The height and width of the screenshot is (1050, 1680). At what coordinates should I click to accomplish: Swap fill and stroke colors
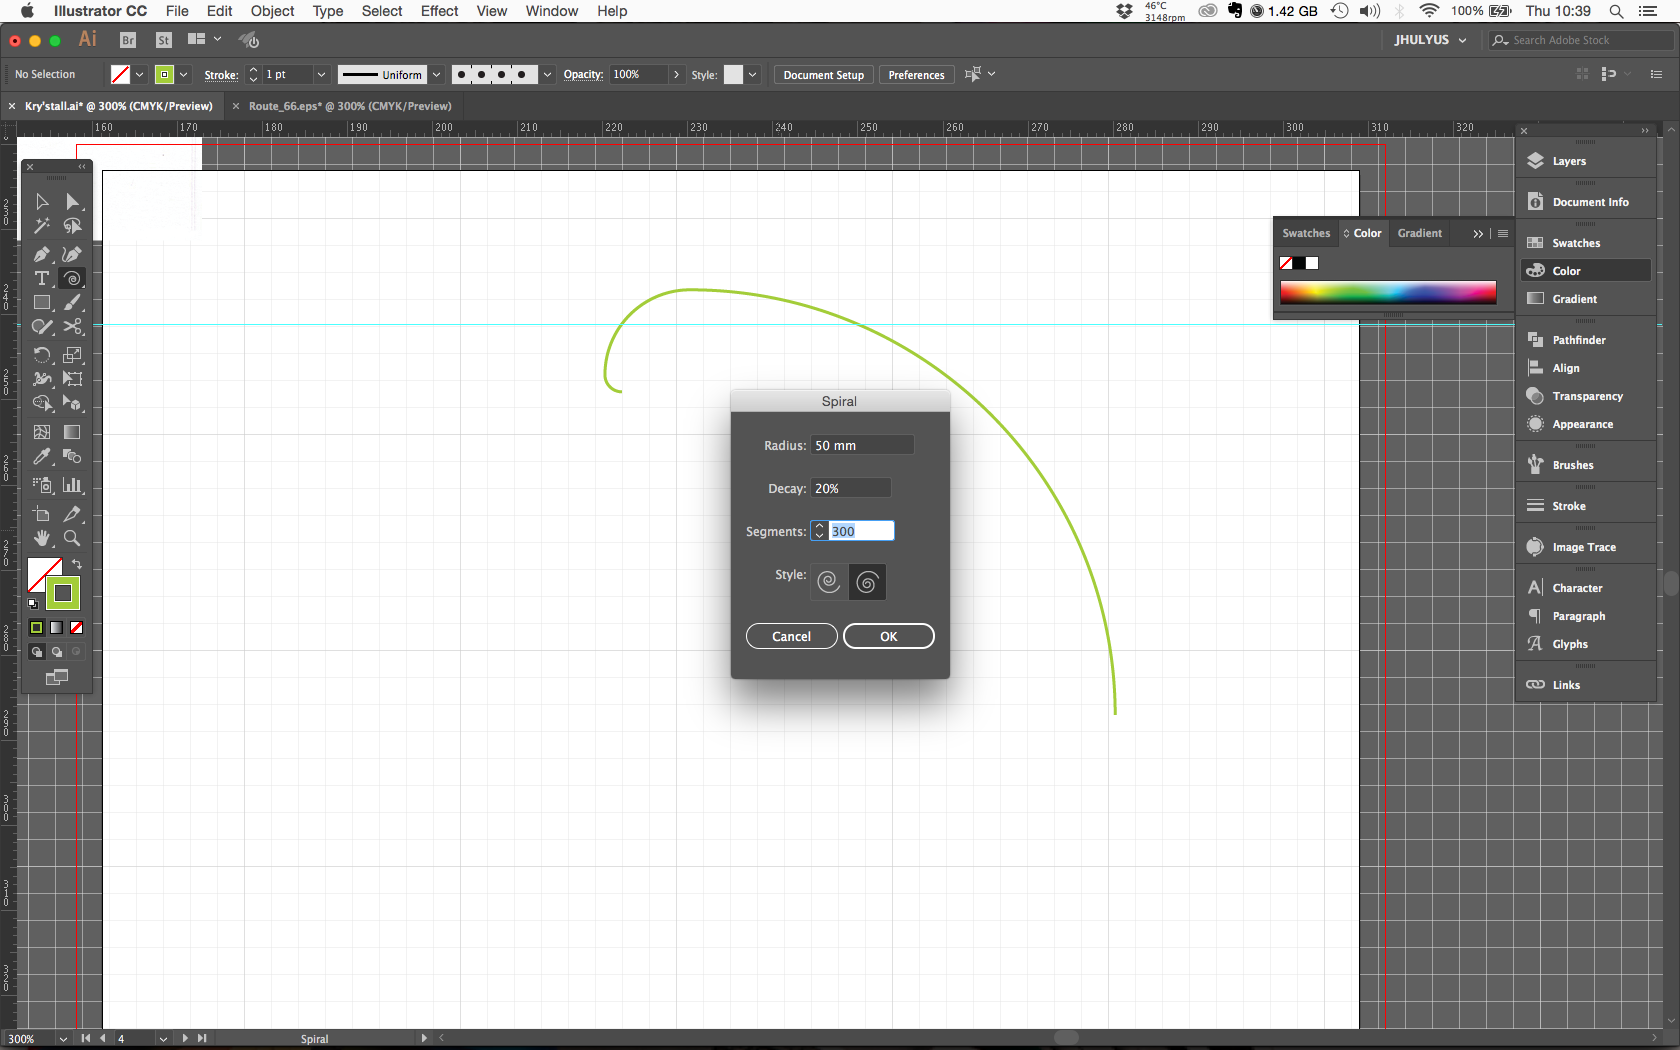click(x=77, y=565)
